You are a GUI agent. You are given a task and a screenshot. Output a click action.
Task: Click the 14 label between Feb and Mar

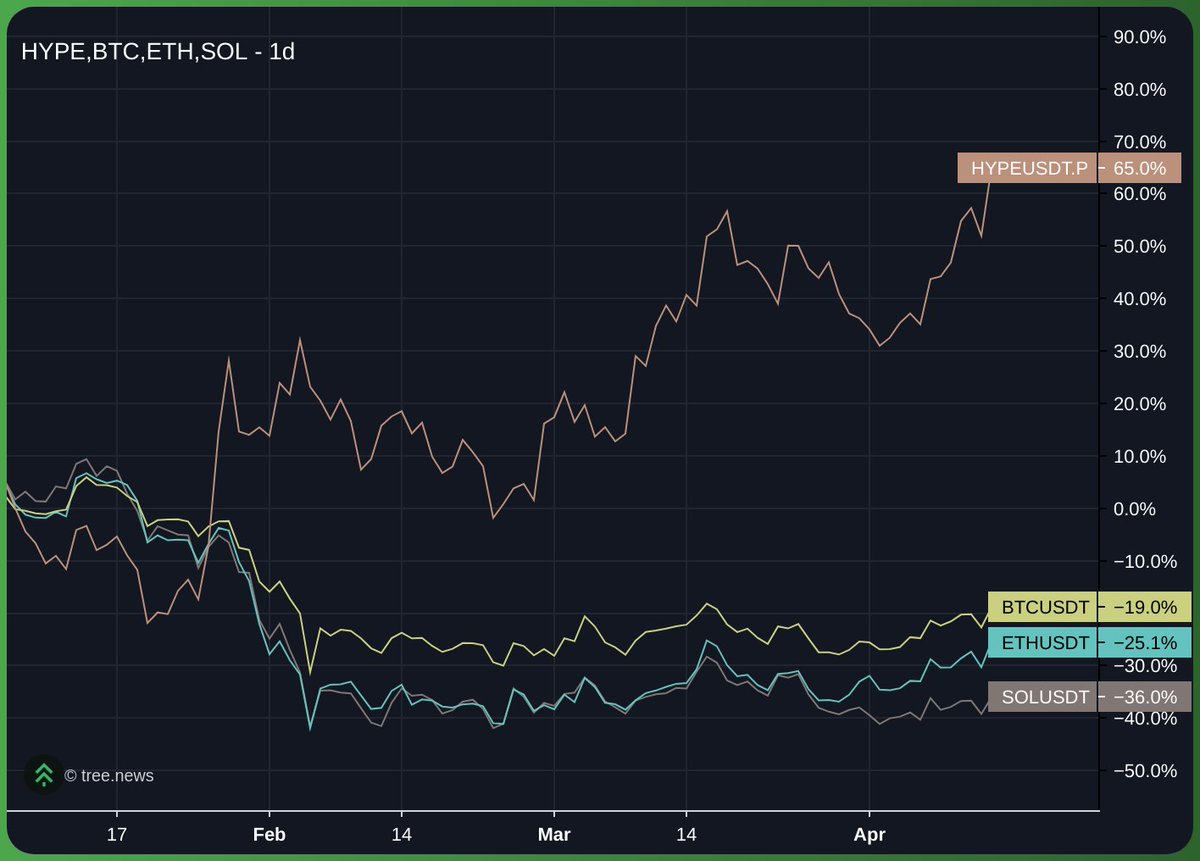pyautogui.click(x=401, y=834)
